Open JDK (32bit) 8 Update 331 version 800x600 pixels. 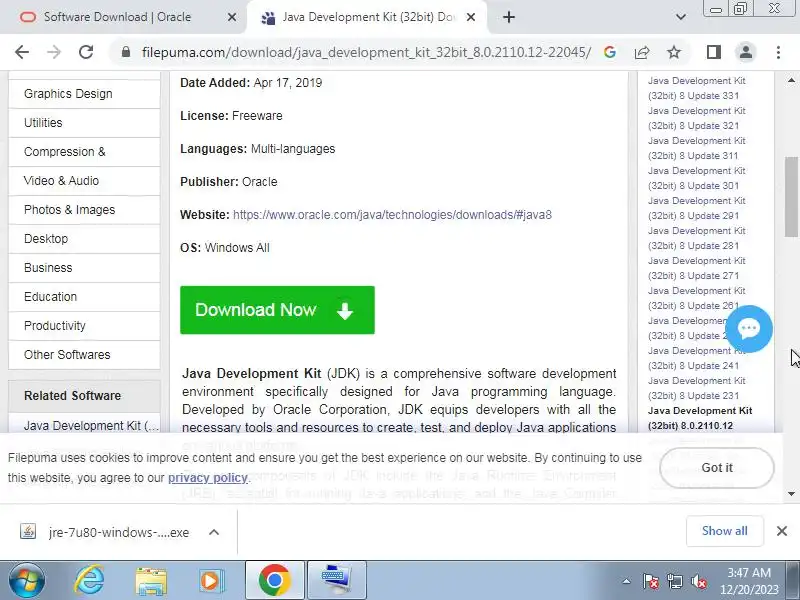[696, 88]
